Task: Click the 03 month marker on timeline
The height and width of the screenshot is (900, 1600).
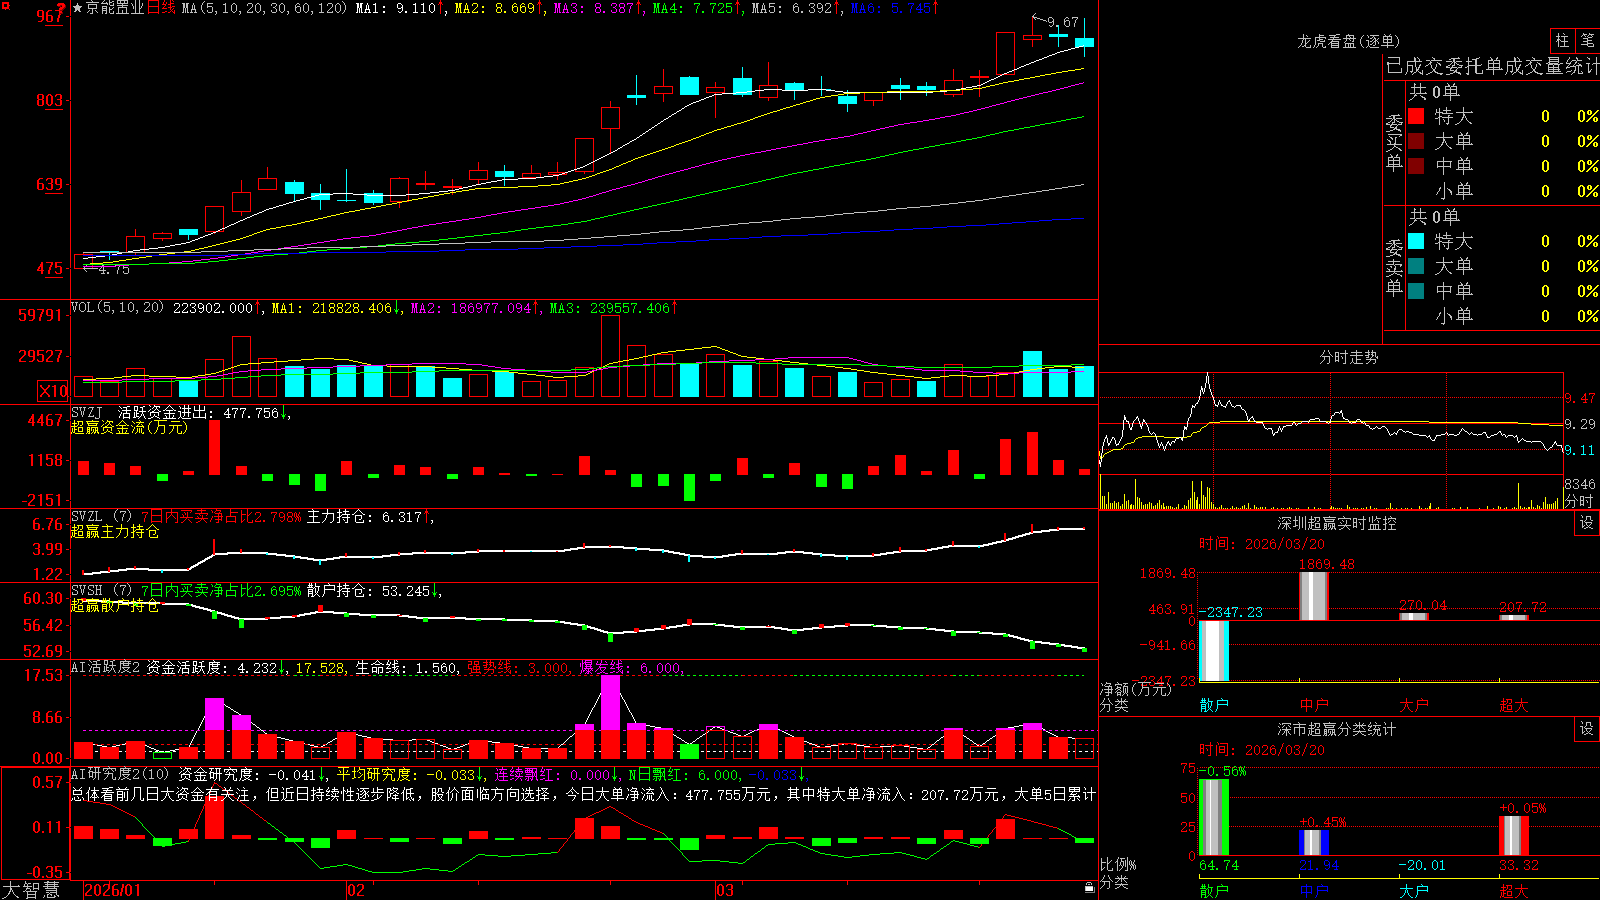Action: pyautogui.click(x=725, y=890)
